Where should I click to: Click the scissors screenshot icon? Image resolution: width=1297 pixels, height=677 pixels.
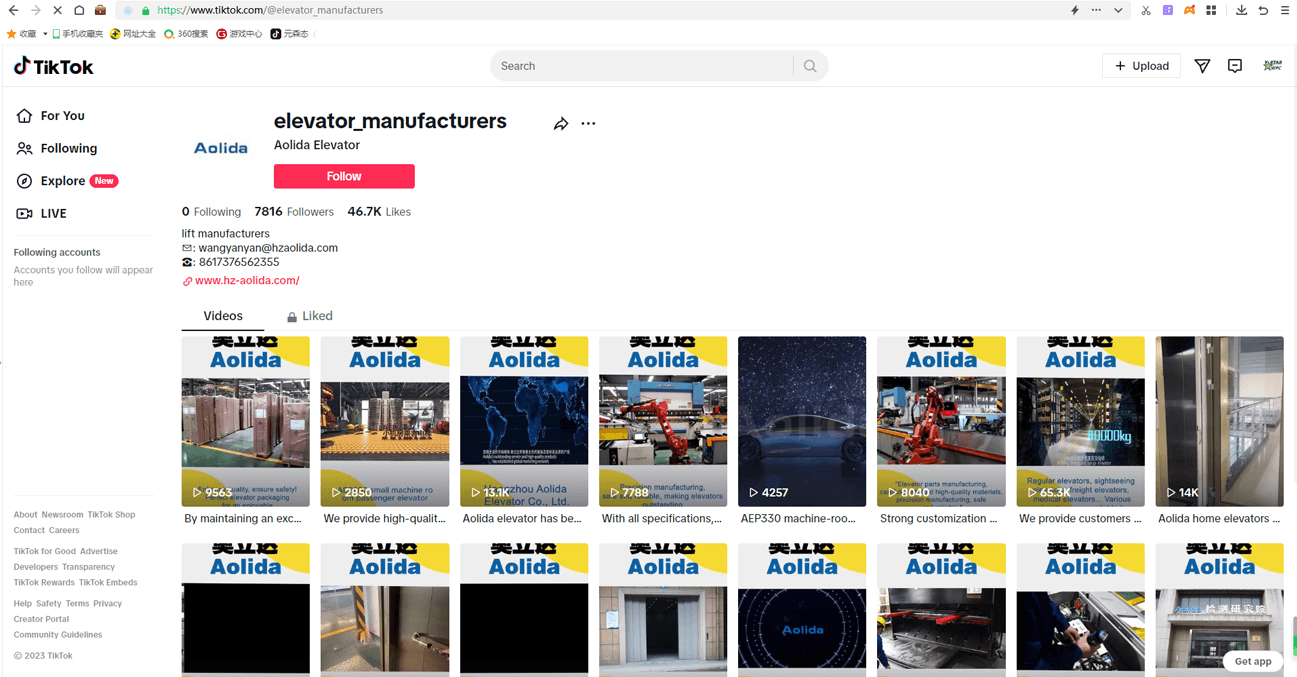pyautogui.click(x=1146, y=10)
